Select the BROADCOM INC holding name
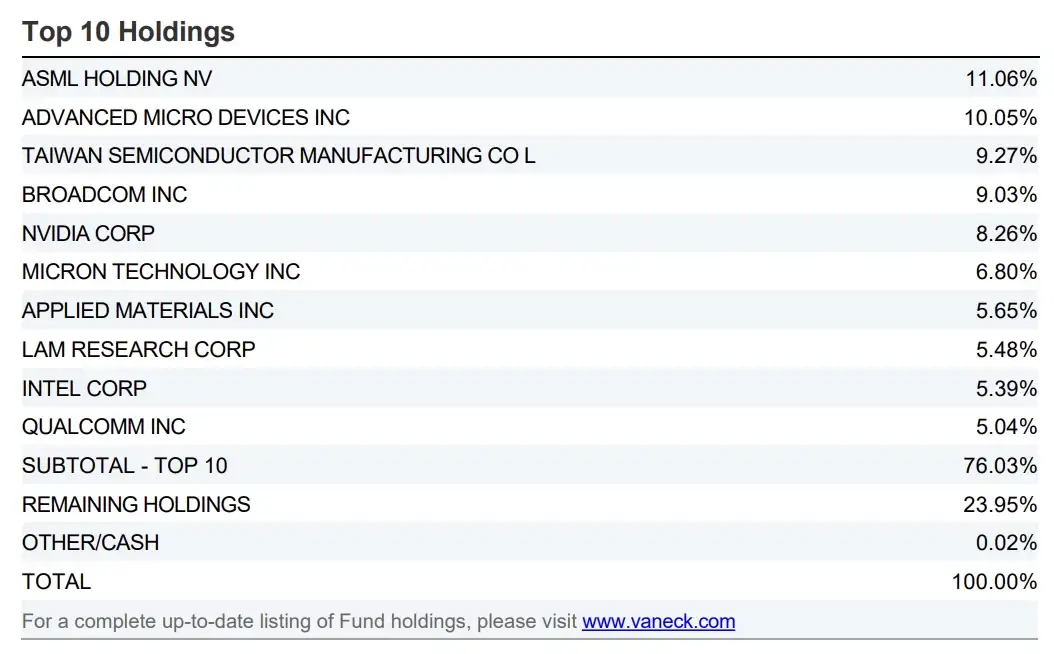Image resolution: width=1054 pixels, height=654 pixels. 104,195
